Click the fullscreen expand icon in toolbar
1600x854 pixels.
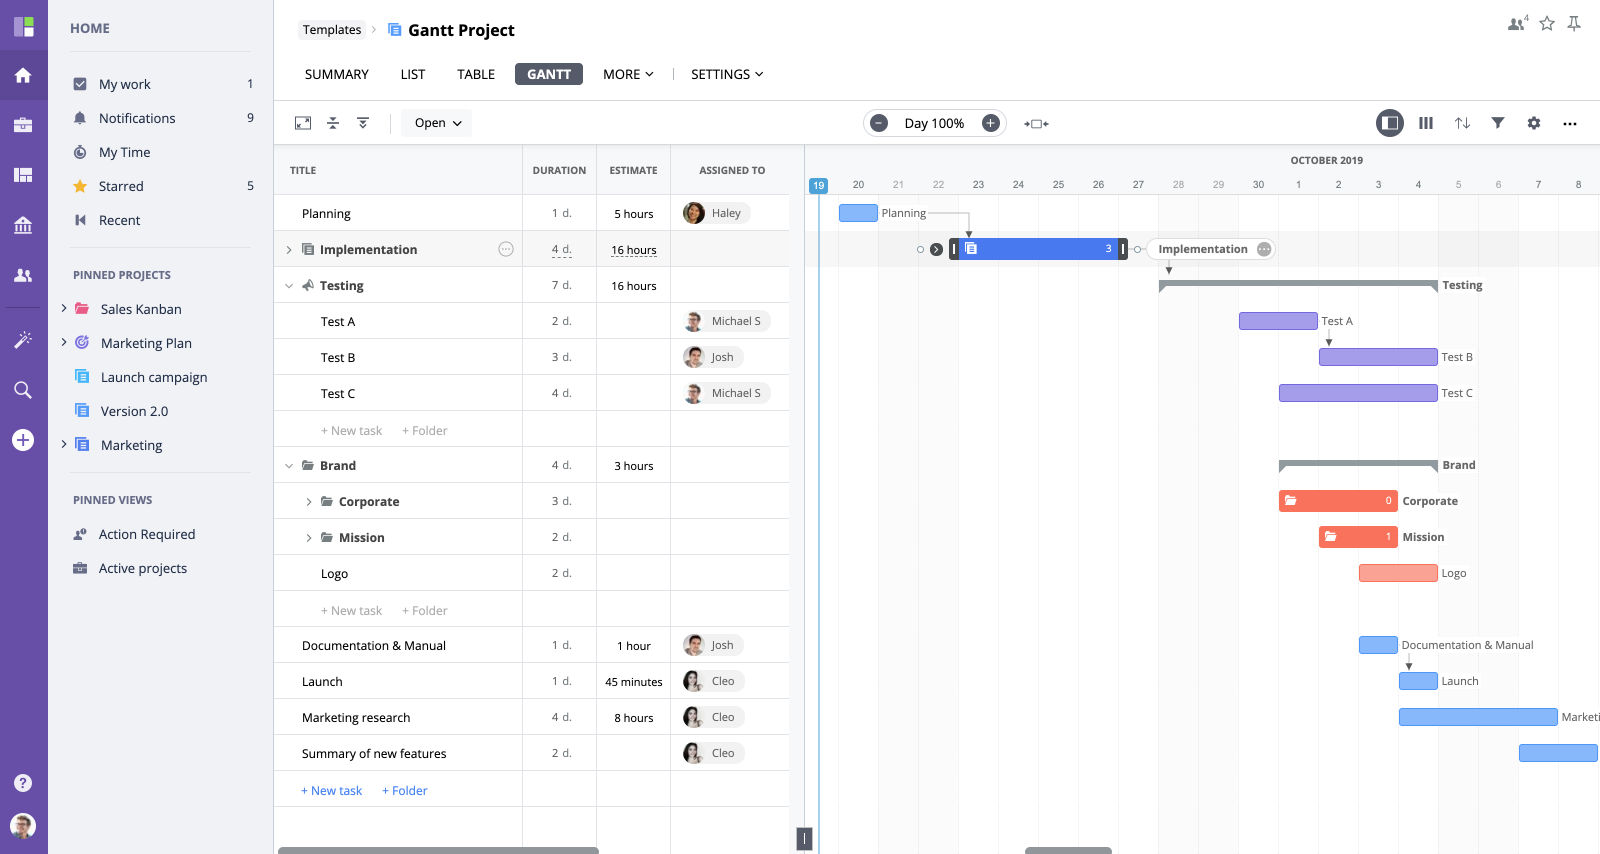(303, 123)
